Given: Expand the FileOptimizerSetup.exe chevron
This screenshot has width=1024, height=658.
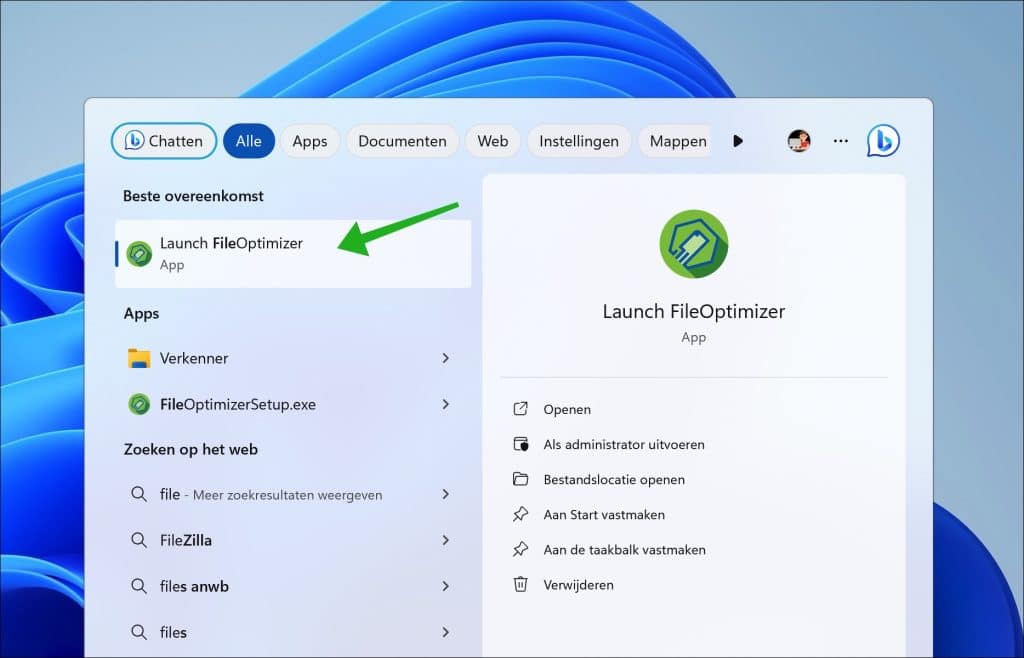Looking at the screenshot, I should 445,405.
